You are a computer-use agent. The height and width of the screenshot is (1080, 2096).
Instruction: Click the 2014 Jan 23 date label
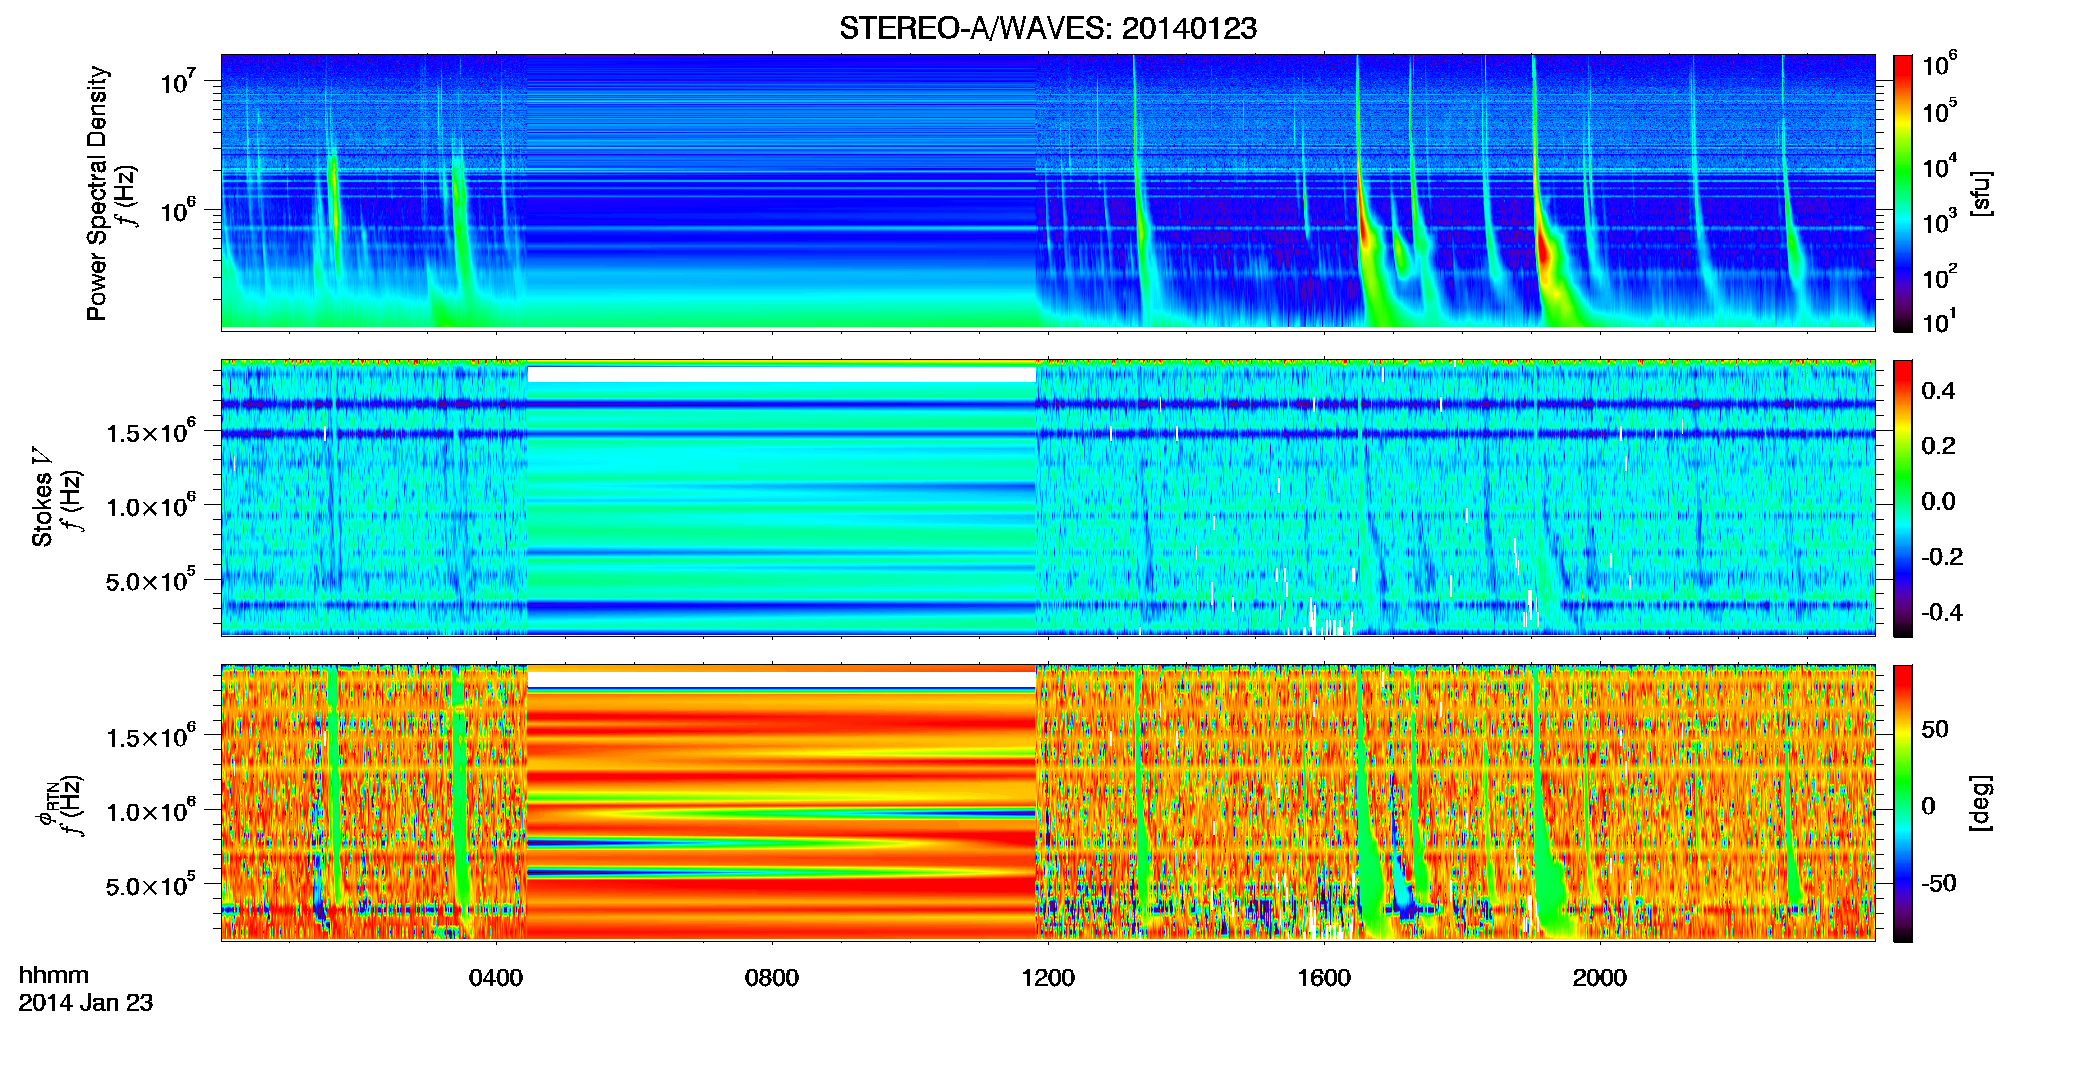point(86,1003)
